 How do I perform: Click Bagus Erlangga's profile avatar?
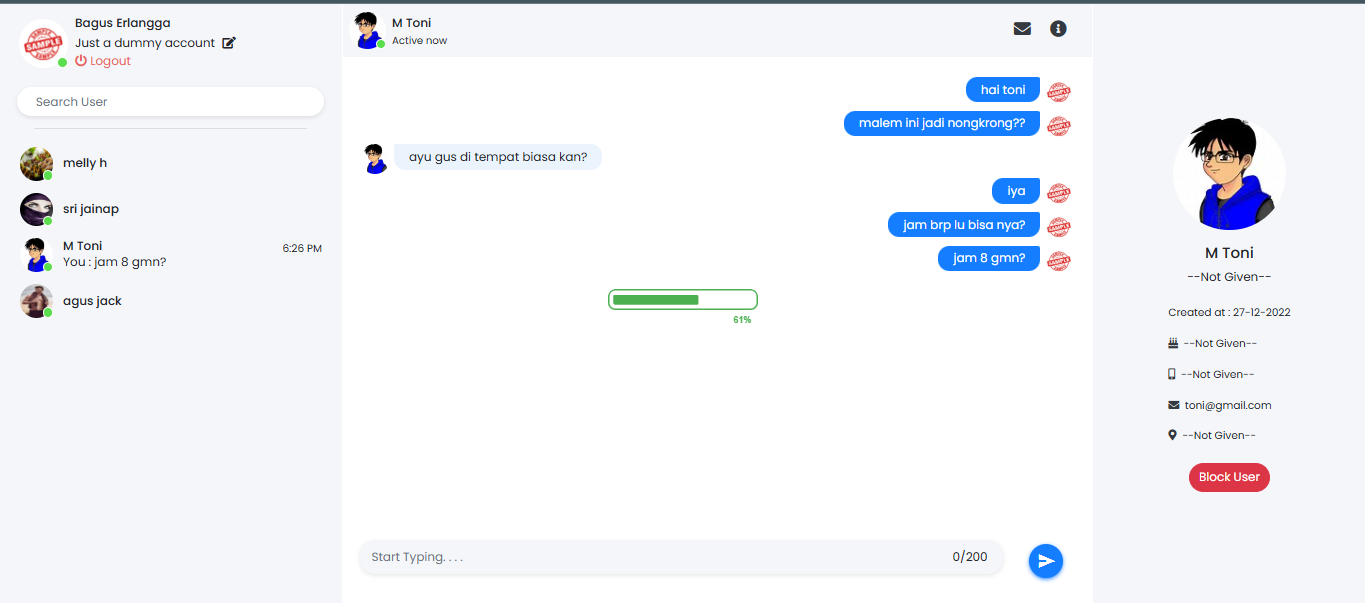[x=43, y=43]
